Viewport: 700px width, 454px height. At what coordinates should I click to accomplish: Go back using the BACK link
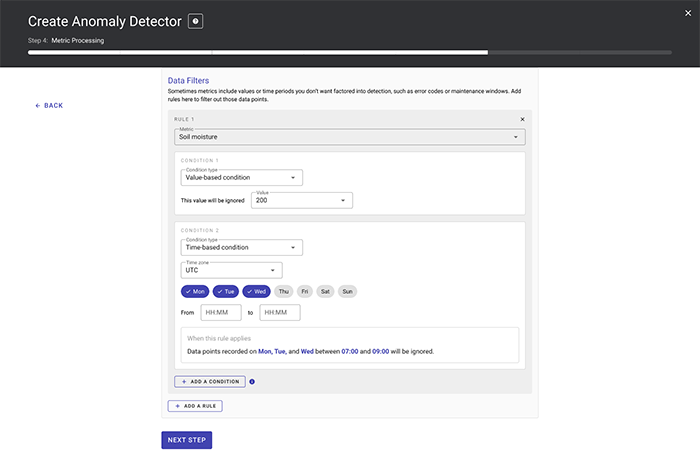(49, 105)
